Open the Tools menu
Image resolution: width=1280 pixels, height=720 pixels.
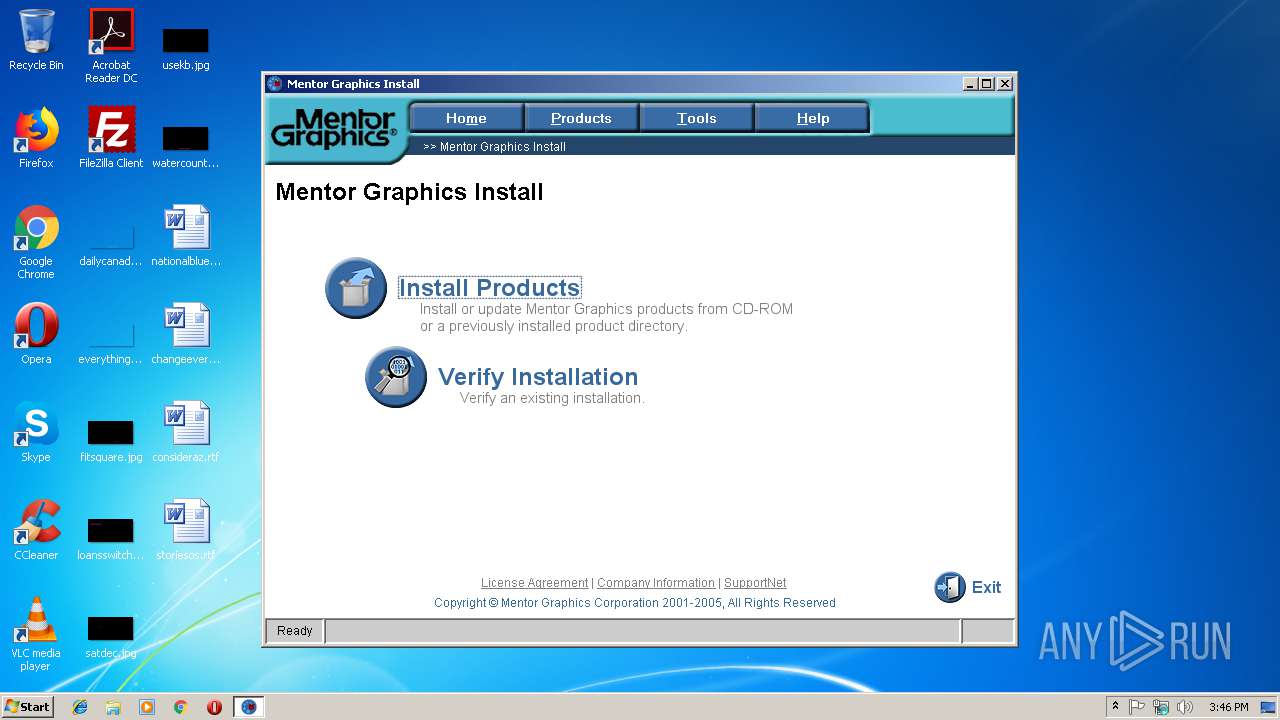pos(697,118)
